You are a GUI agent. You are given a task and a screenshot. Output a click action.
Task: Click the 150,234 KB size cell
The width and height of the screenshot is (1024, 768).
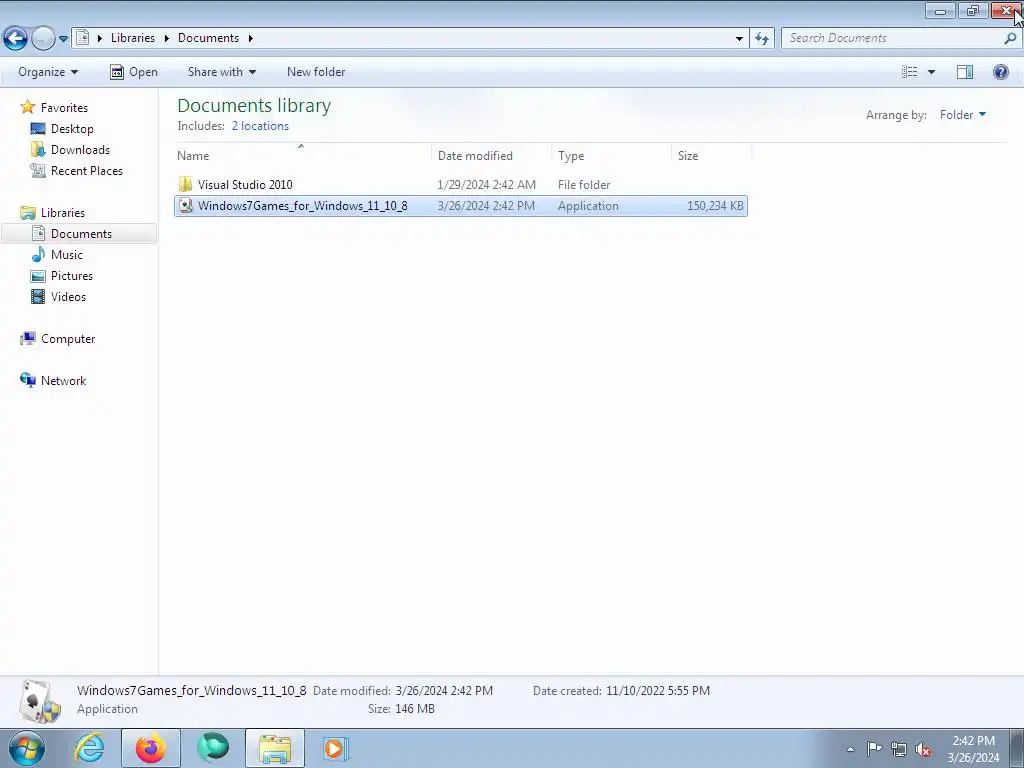click(715, 206)
